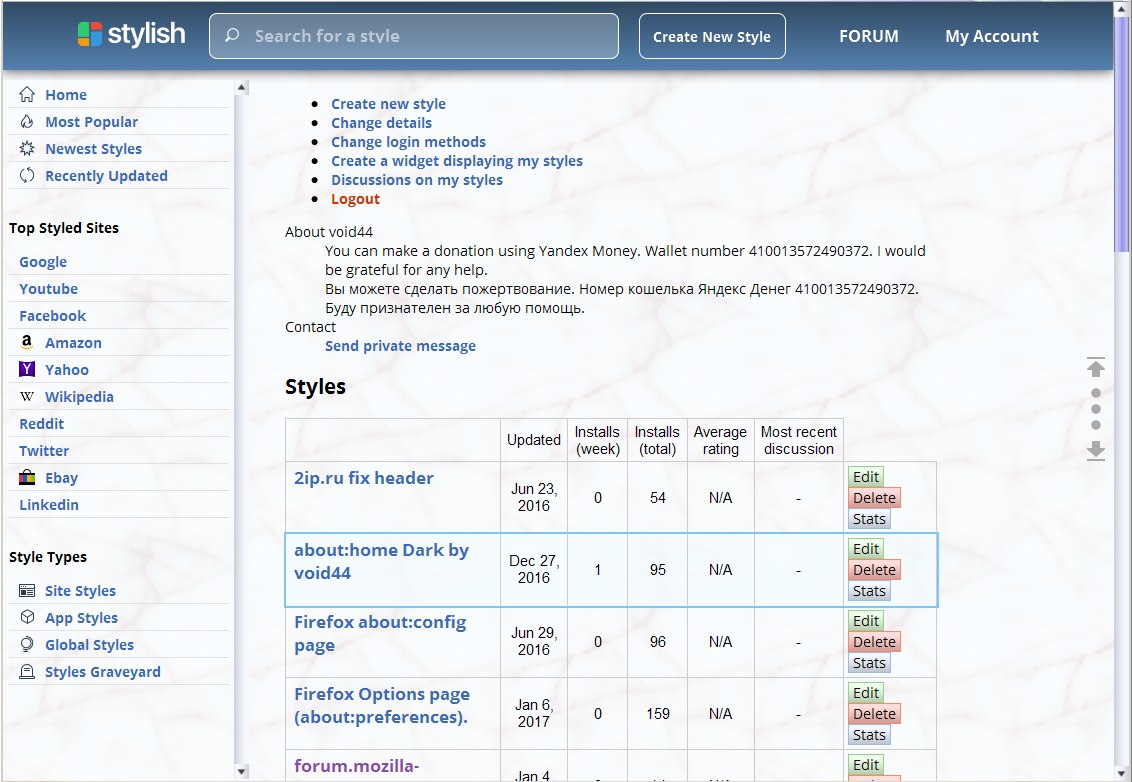1132x782 pixels.
Task: Click the Stylish logo
Action: pos(131,34)
